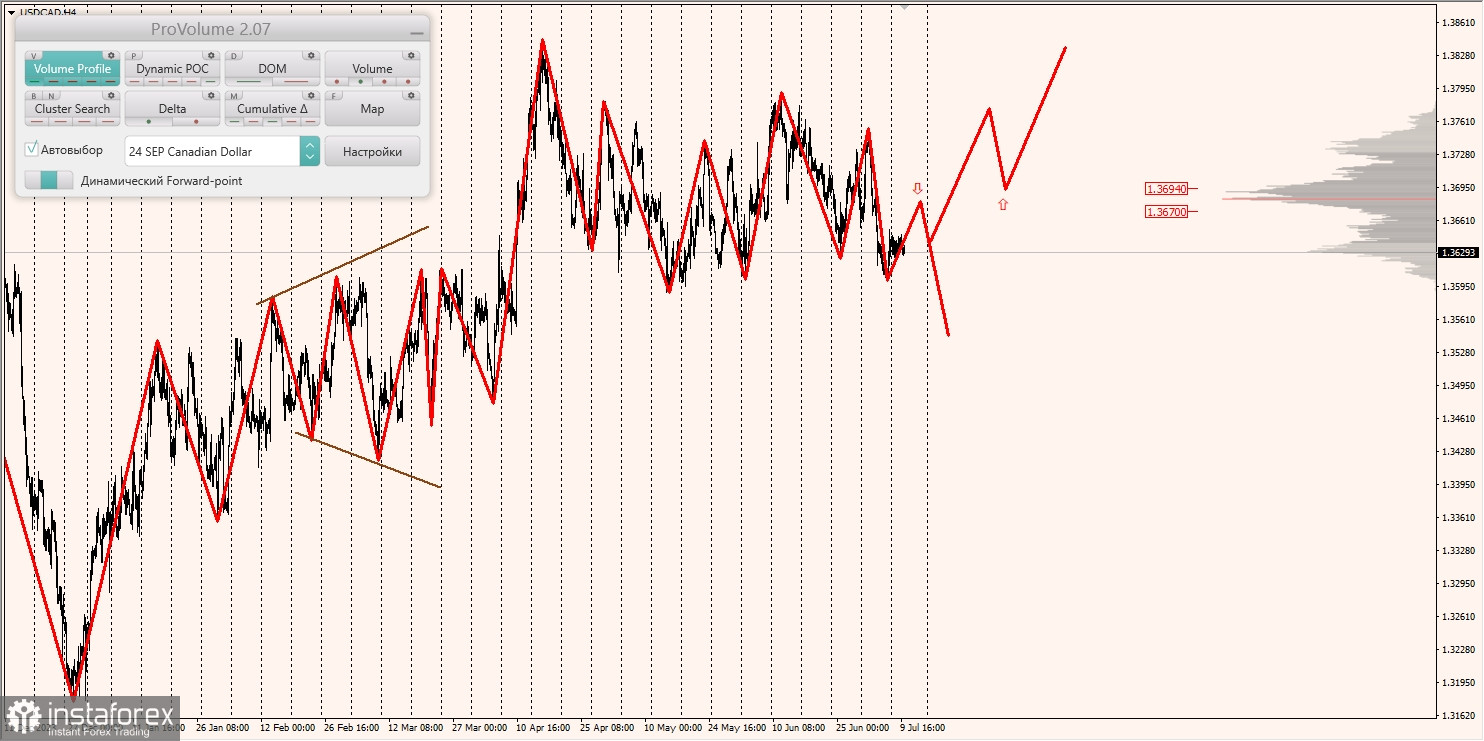Activate the Cluster Search module

tap(72, 109)
